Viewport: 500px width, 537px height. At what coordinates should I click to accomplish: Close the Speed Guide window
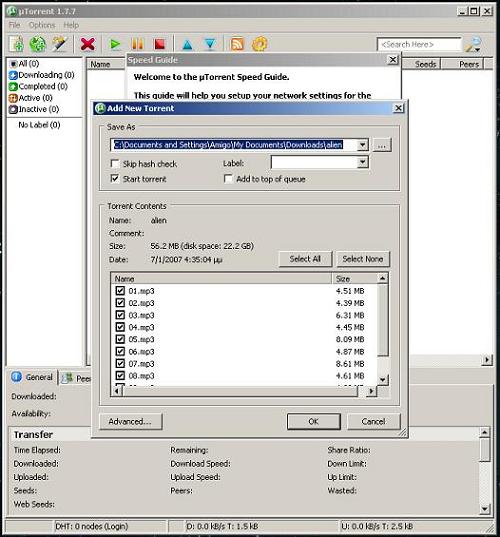point(393,60)
